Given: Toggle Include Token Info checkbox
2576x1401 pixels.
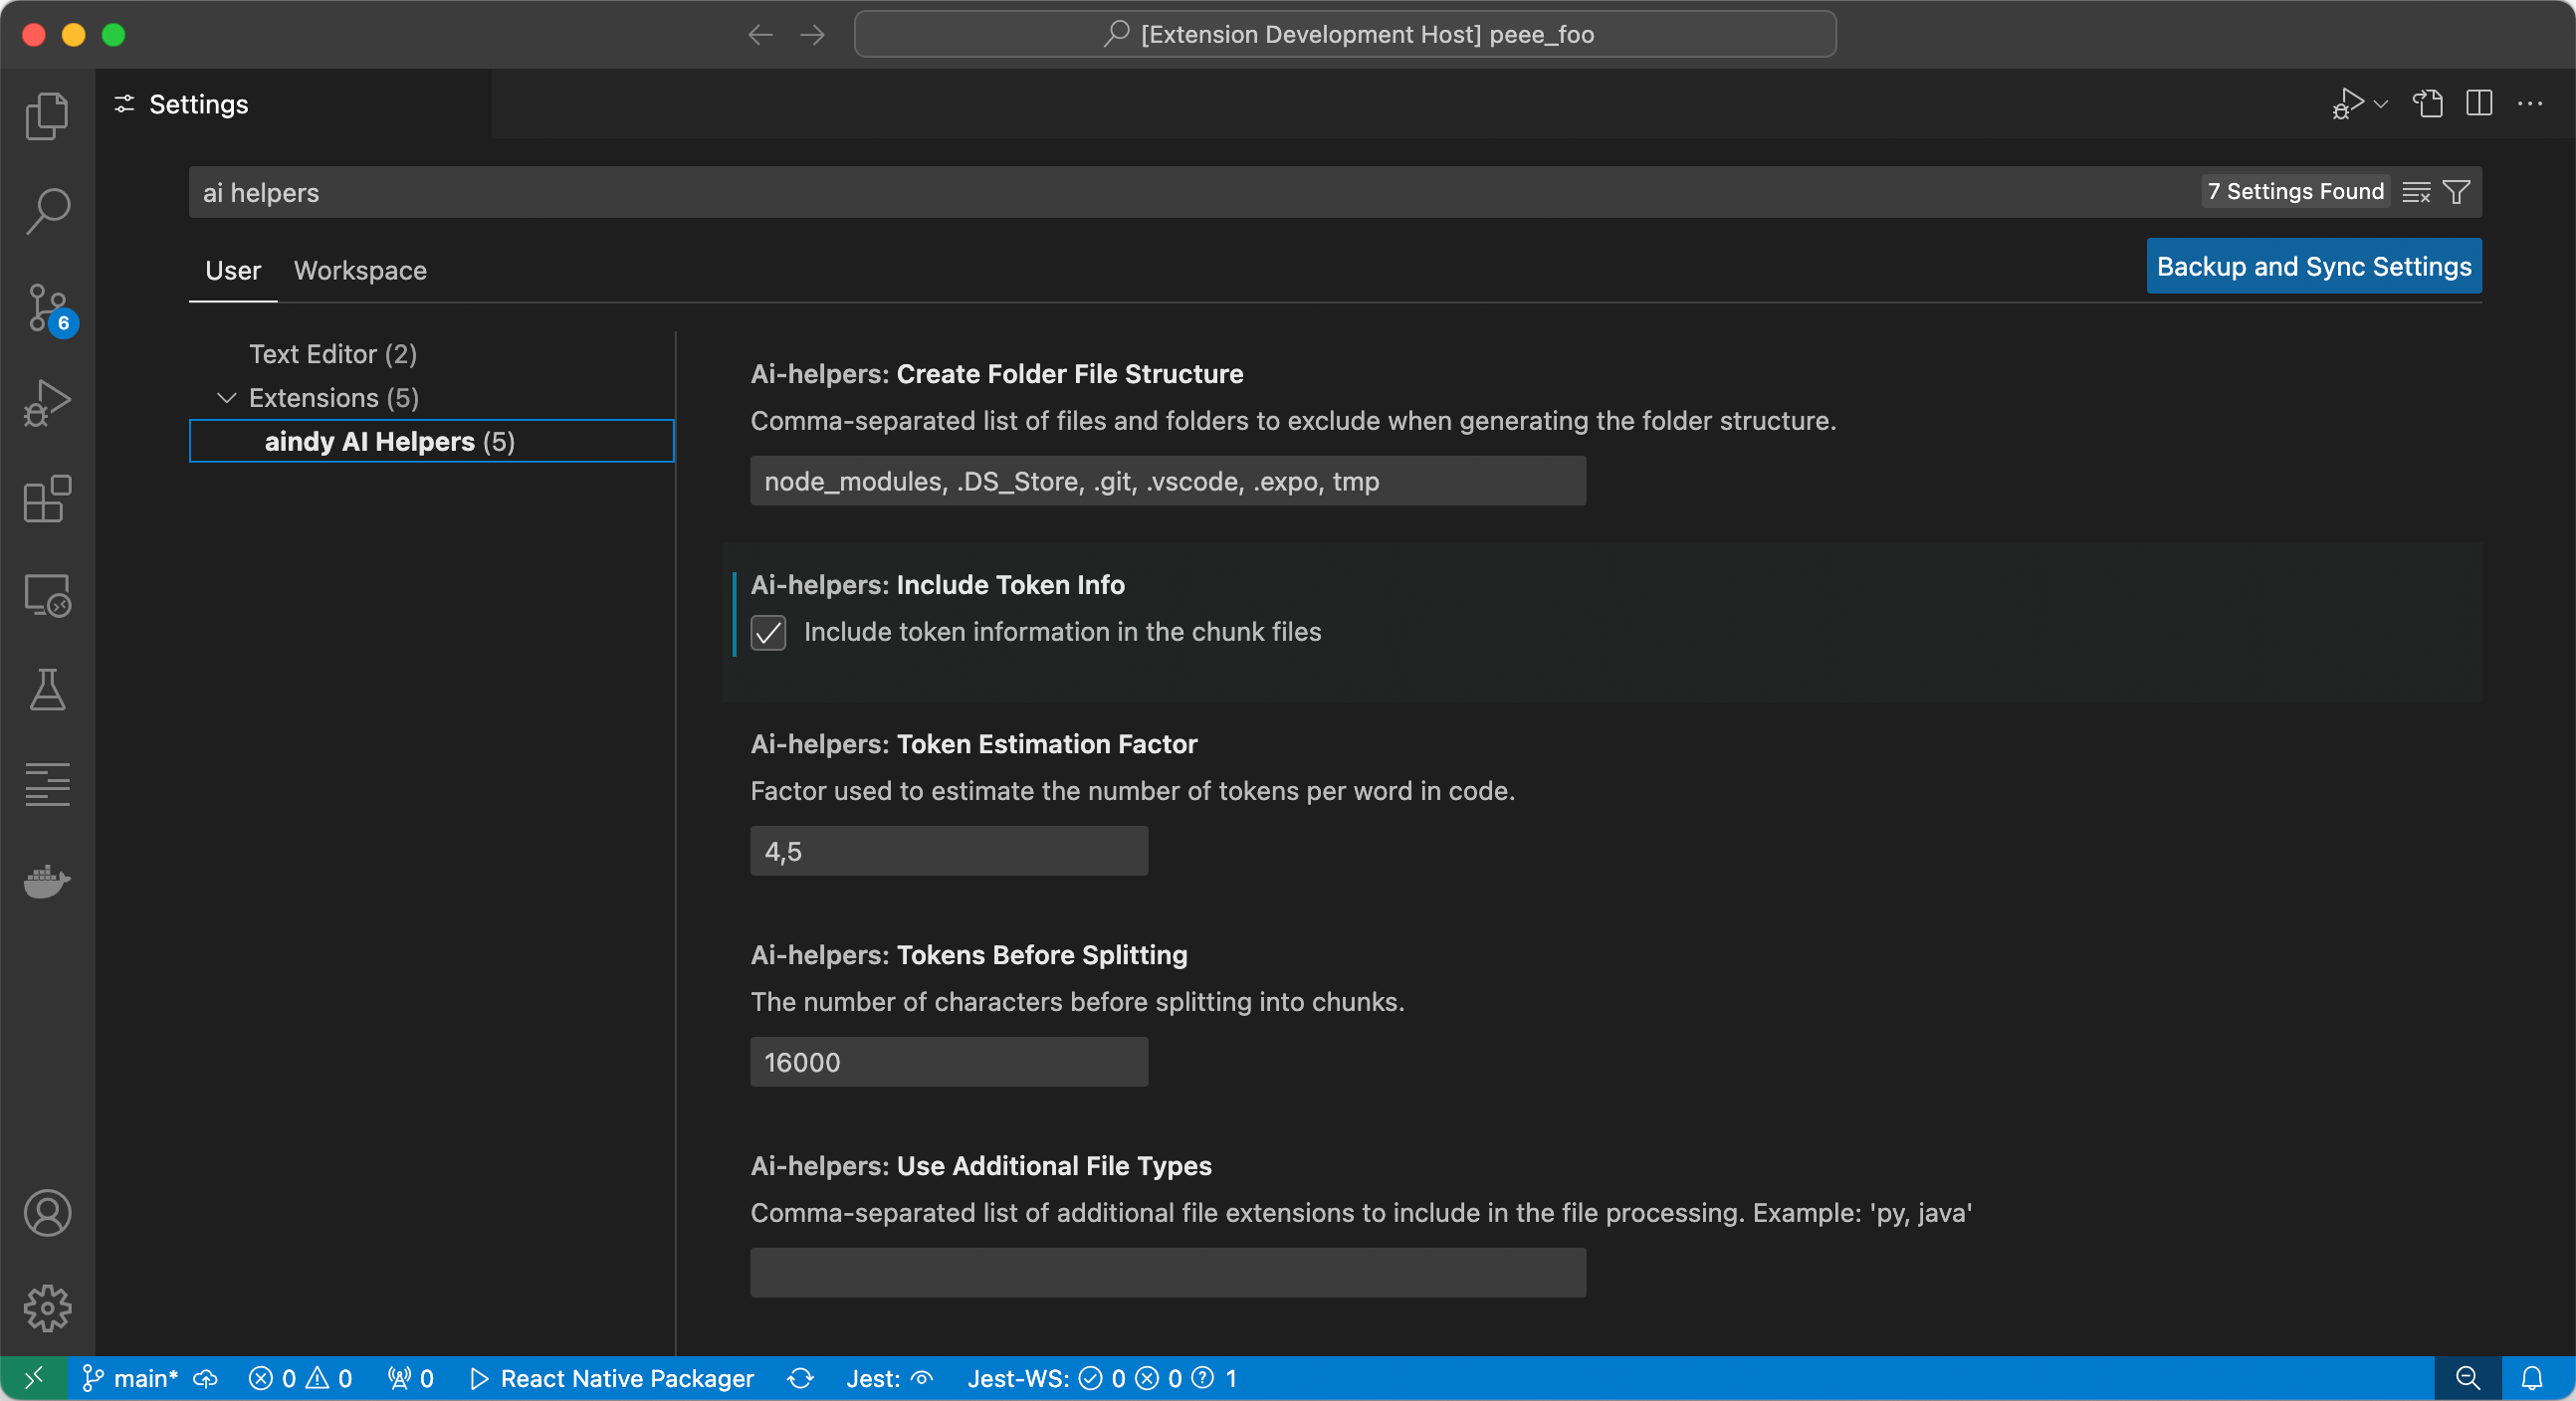Looking at the screenshot, I should (768, 633).
